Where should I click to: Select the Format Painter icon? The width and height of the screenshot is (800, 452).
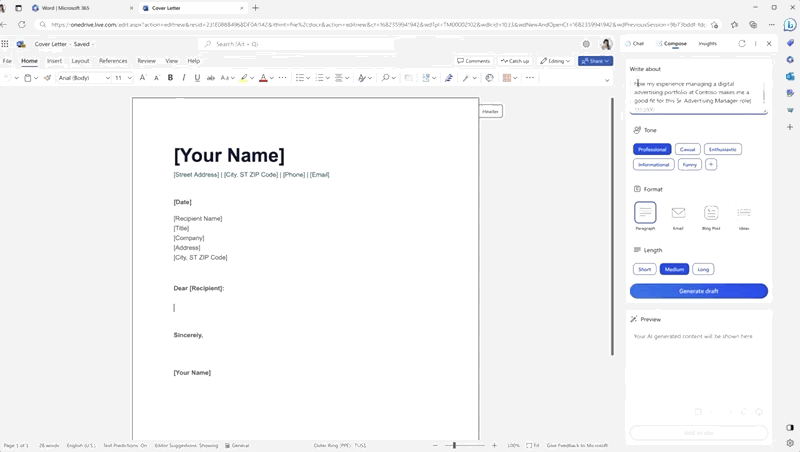47,78
